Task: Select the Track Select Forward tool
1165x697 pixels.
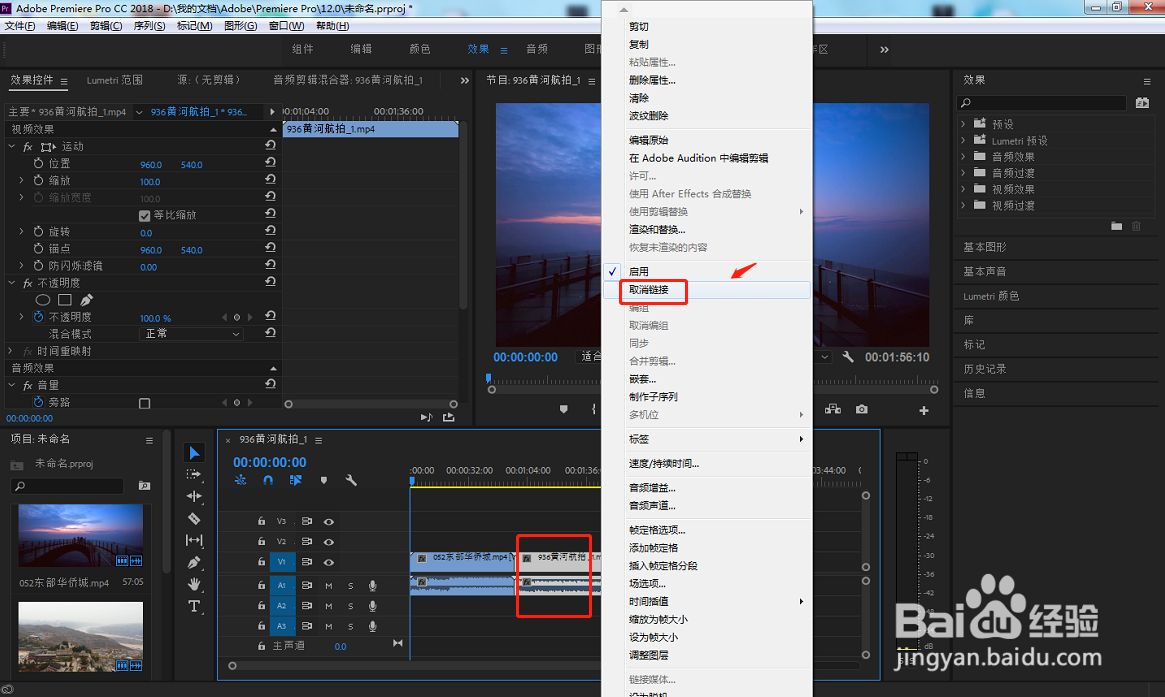Action: point(194,474)
